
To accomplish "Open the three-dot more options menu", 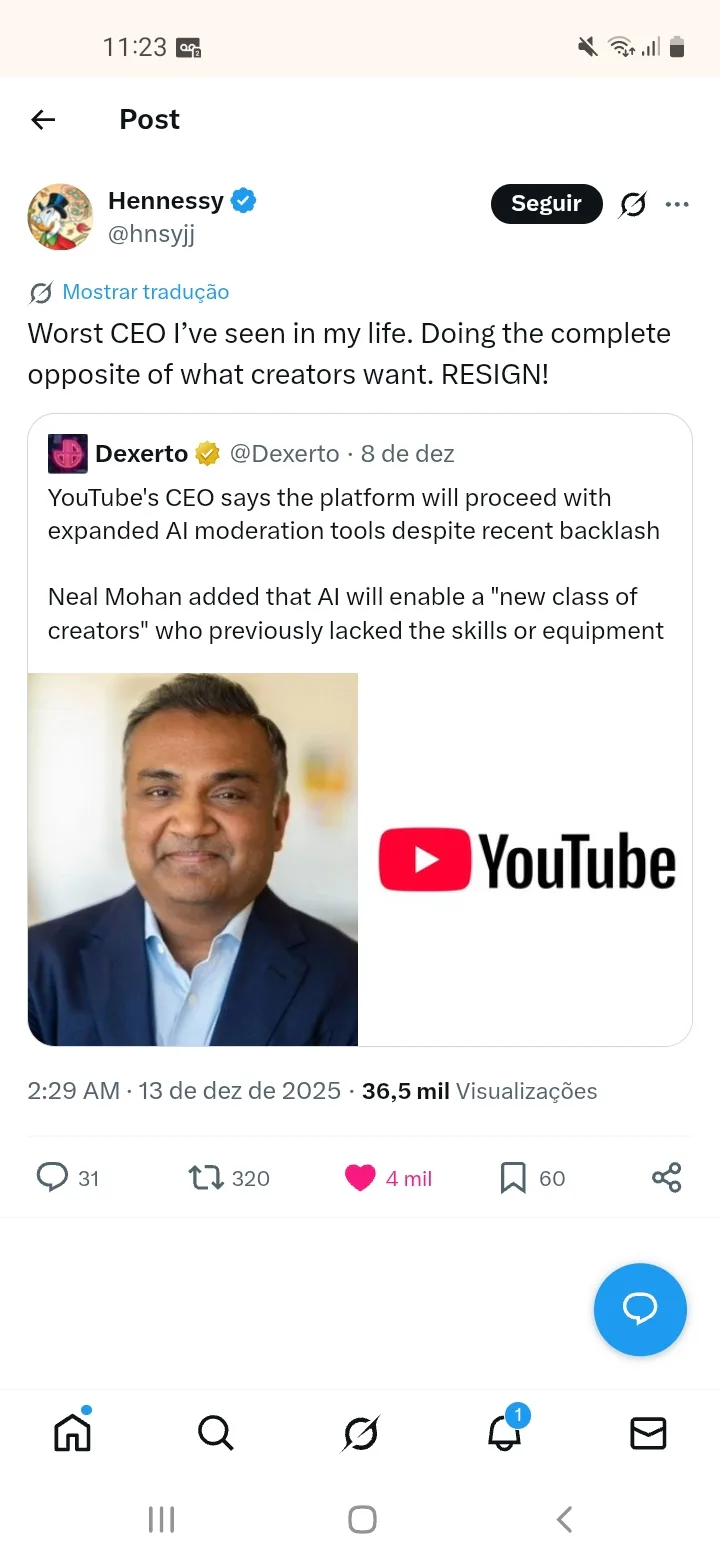I will (677, 205).
